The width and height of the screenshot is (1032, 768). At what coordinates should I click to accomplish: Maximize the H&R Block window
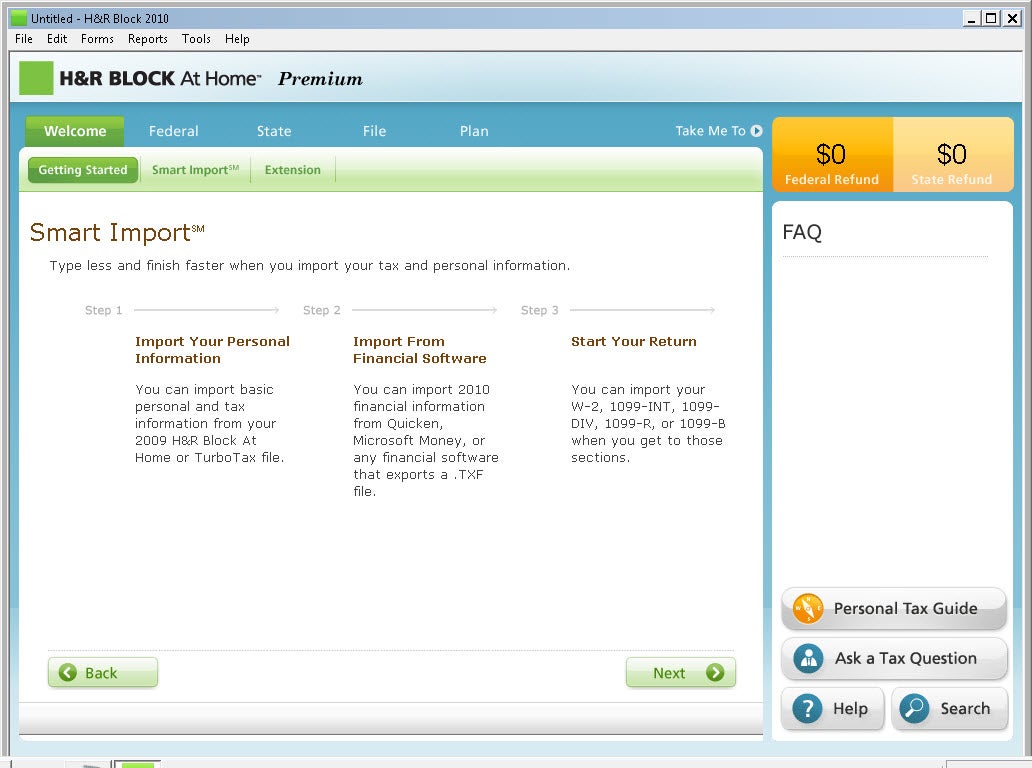click(991, 18)
